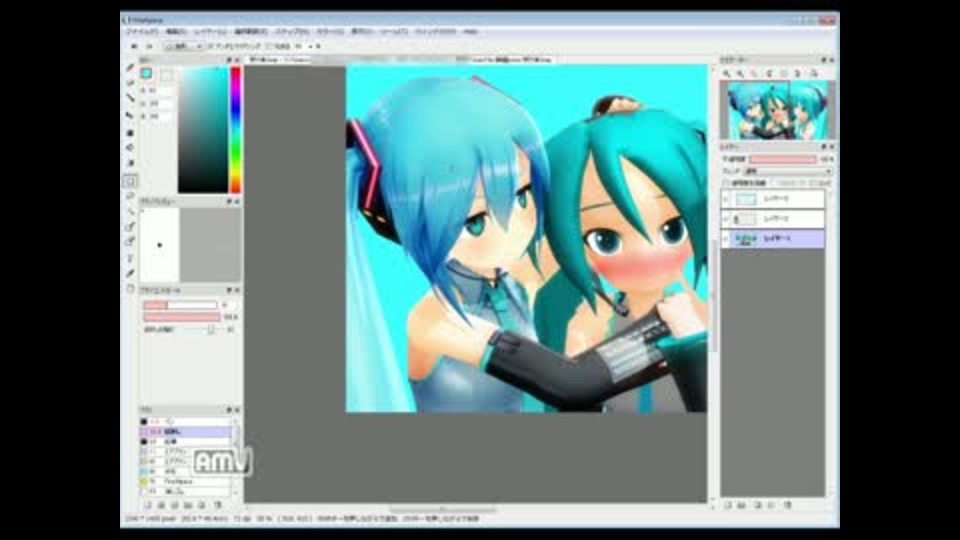960x540 pixels.
Task: Adjust the layer opacity slider
Action: (783, 159)
